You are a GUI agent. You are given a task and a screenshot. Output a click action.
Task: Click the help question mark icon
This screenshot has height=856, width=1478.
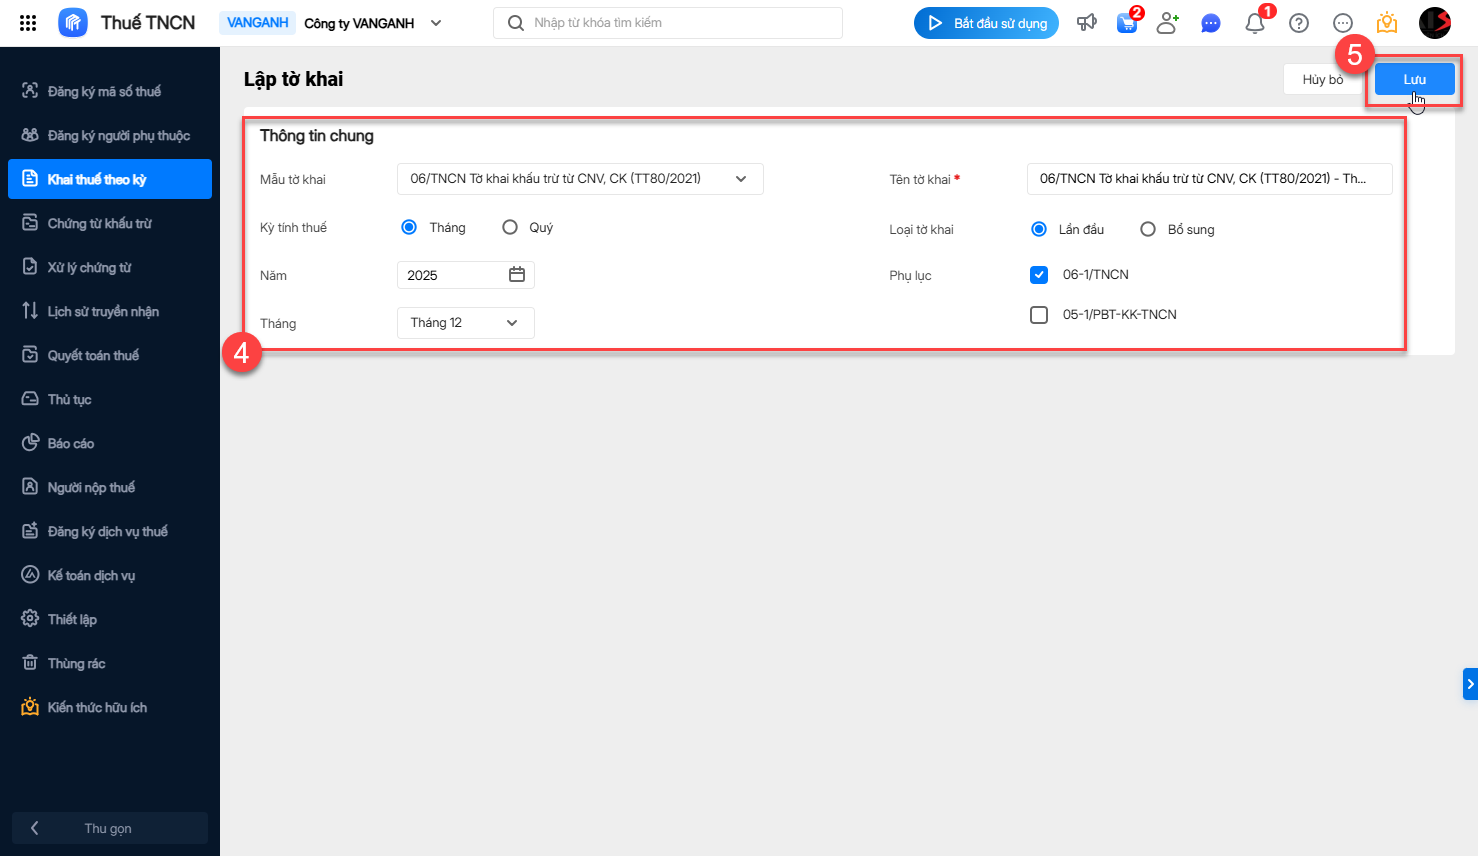(x=1299, y=23)
